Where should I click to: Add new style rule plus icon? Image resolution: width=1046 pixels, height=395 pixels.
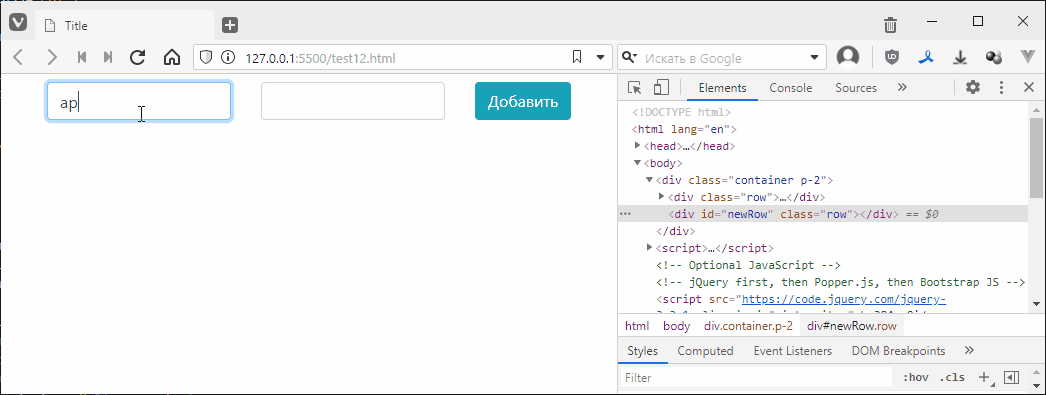(x=984, y=378)
